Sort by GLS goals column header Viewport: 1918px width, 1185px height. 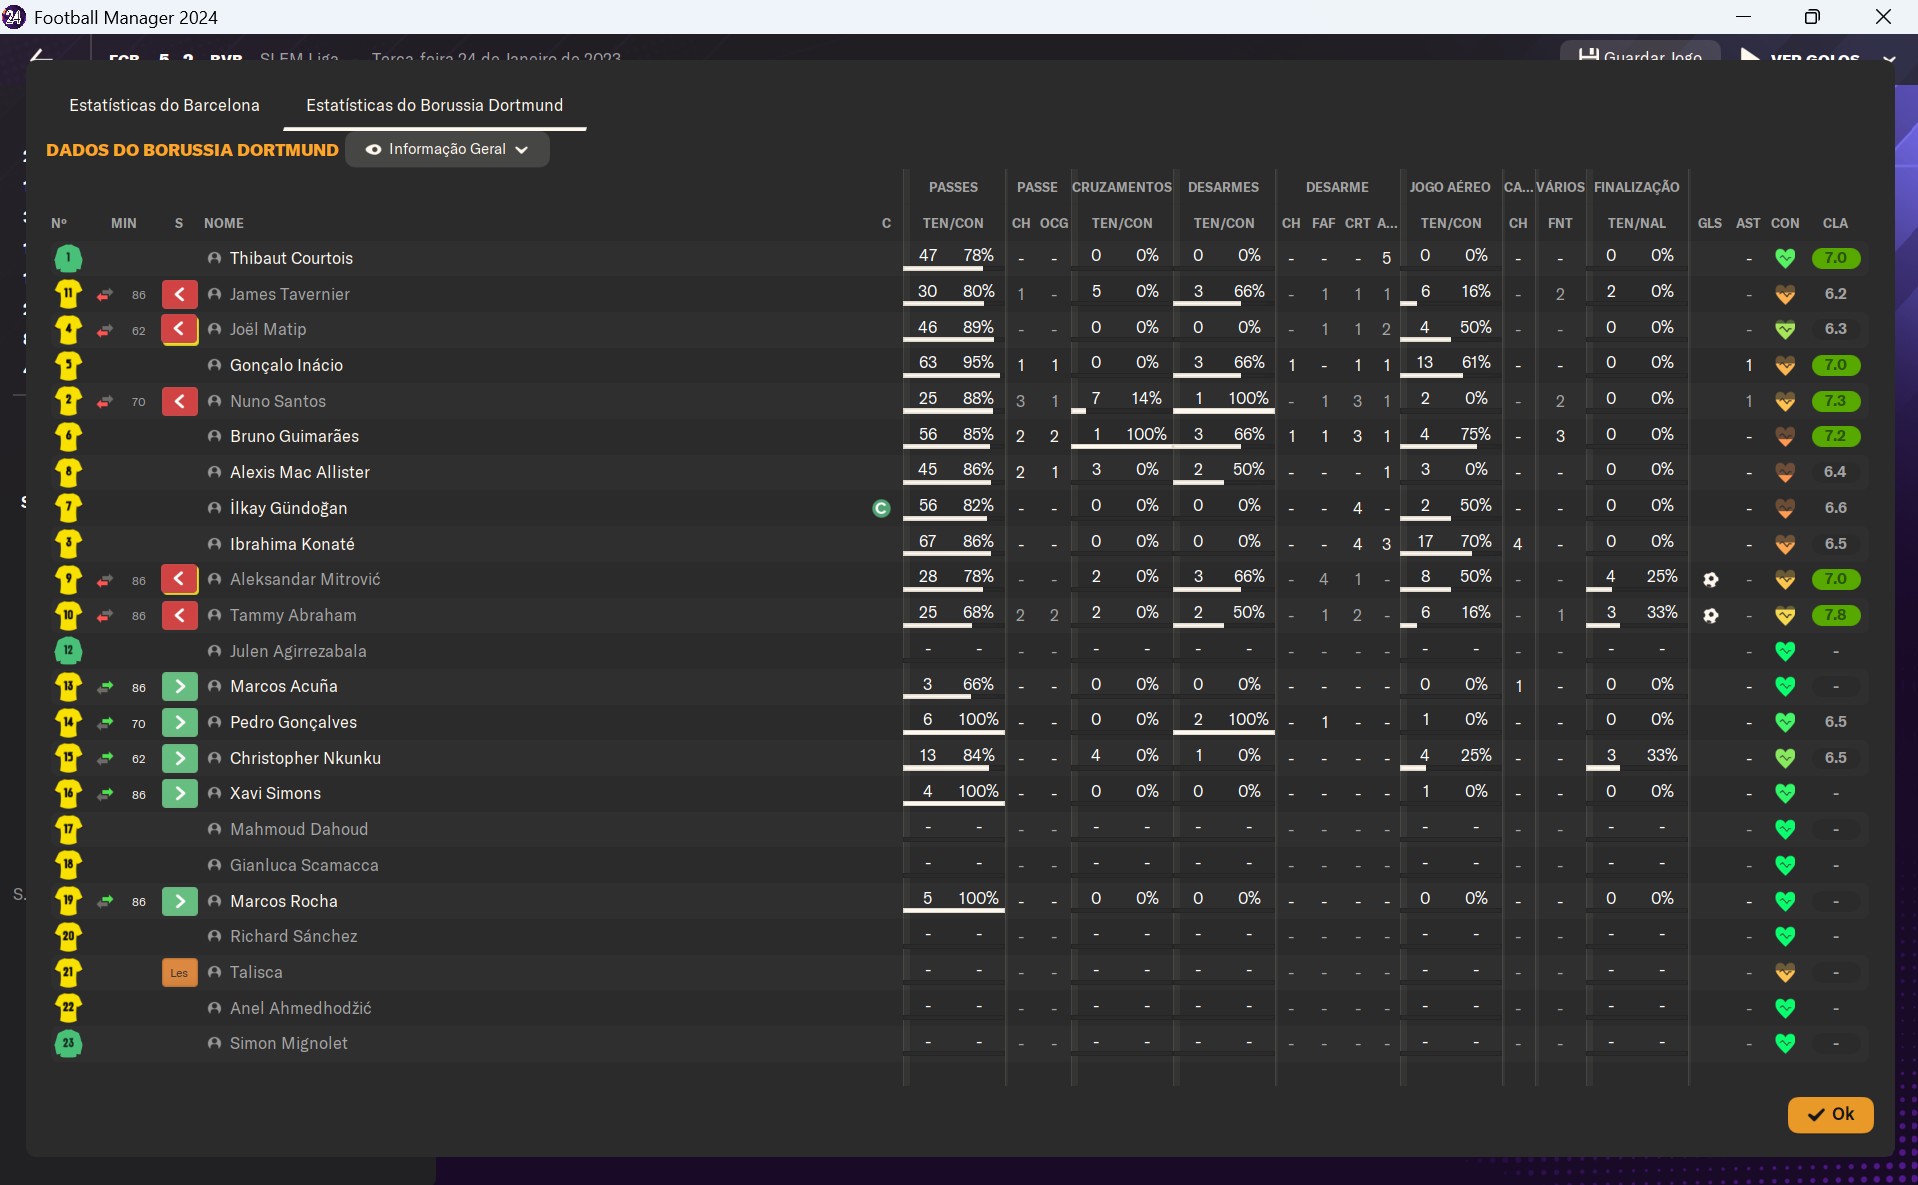click(x=1710, y=223)
